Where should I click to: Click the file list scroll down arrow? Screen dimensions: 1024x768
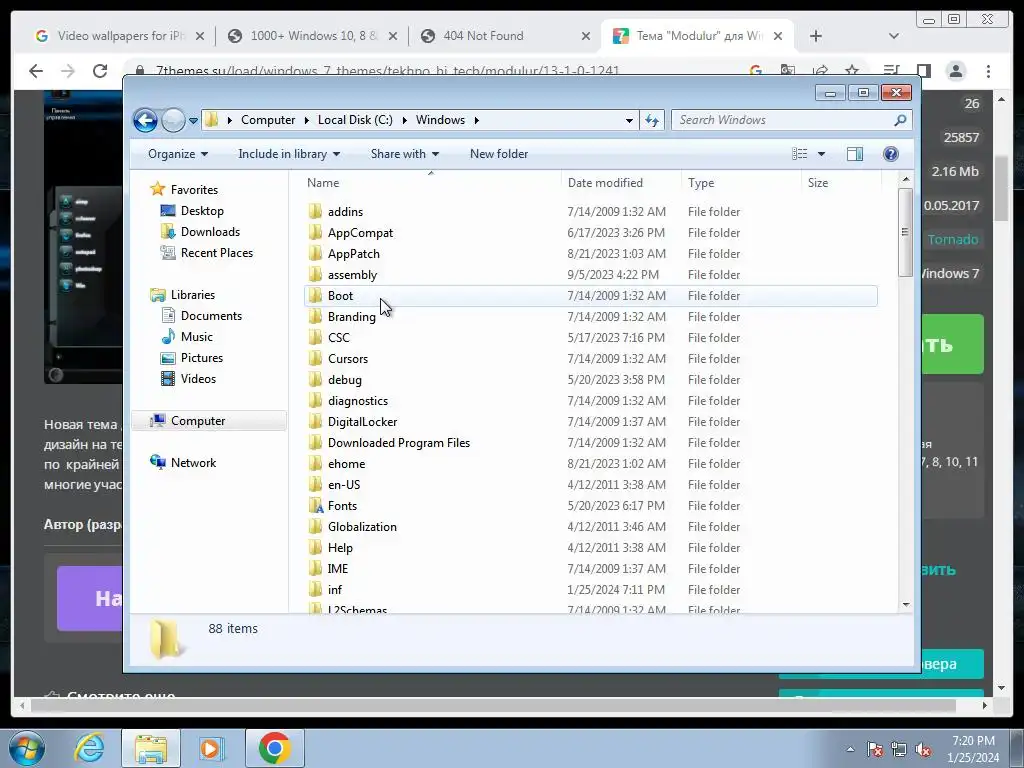point(905,605)
